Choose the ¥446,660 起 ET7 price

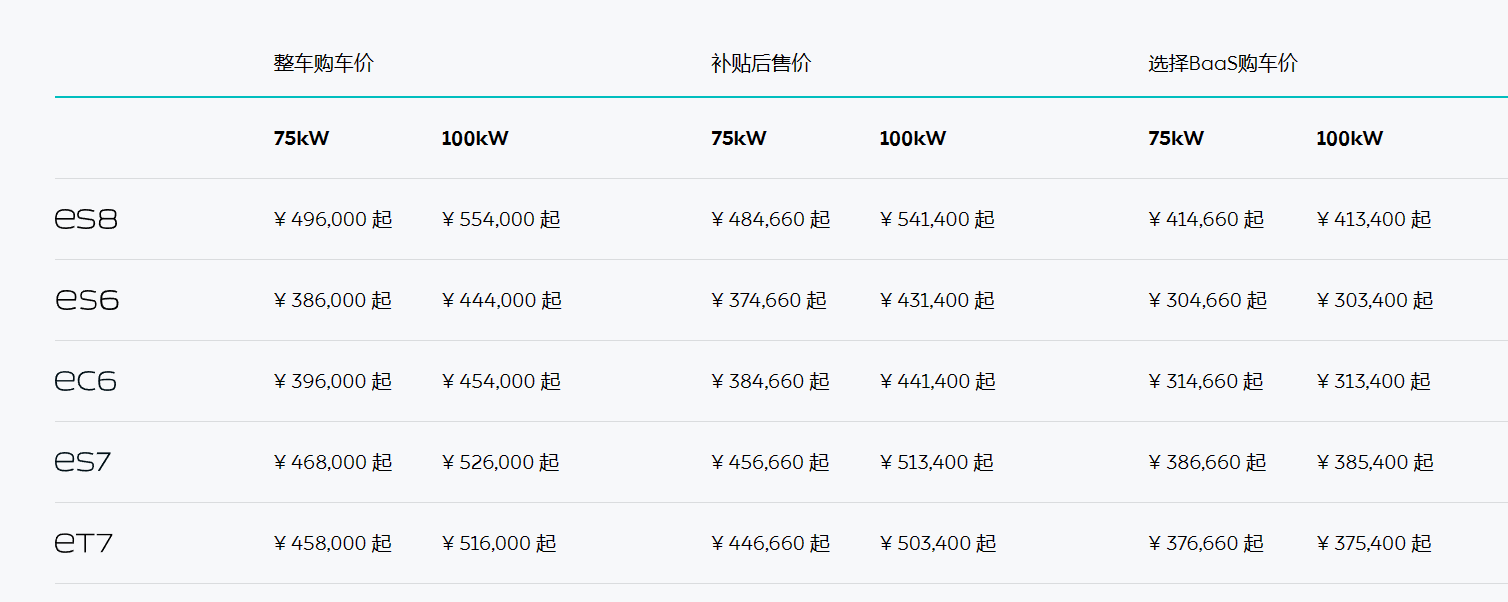pos(771,543)
